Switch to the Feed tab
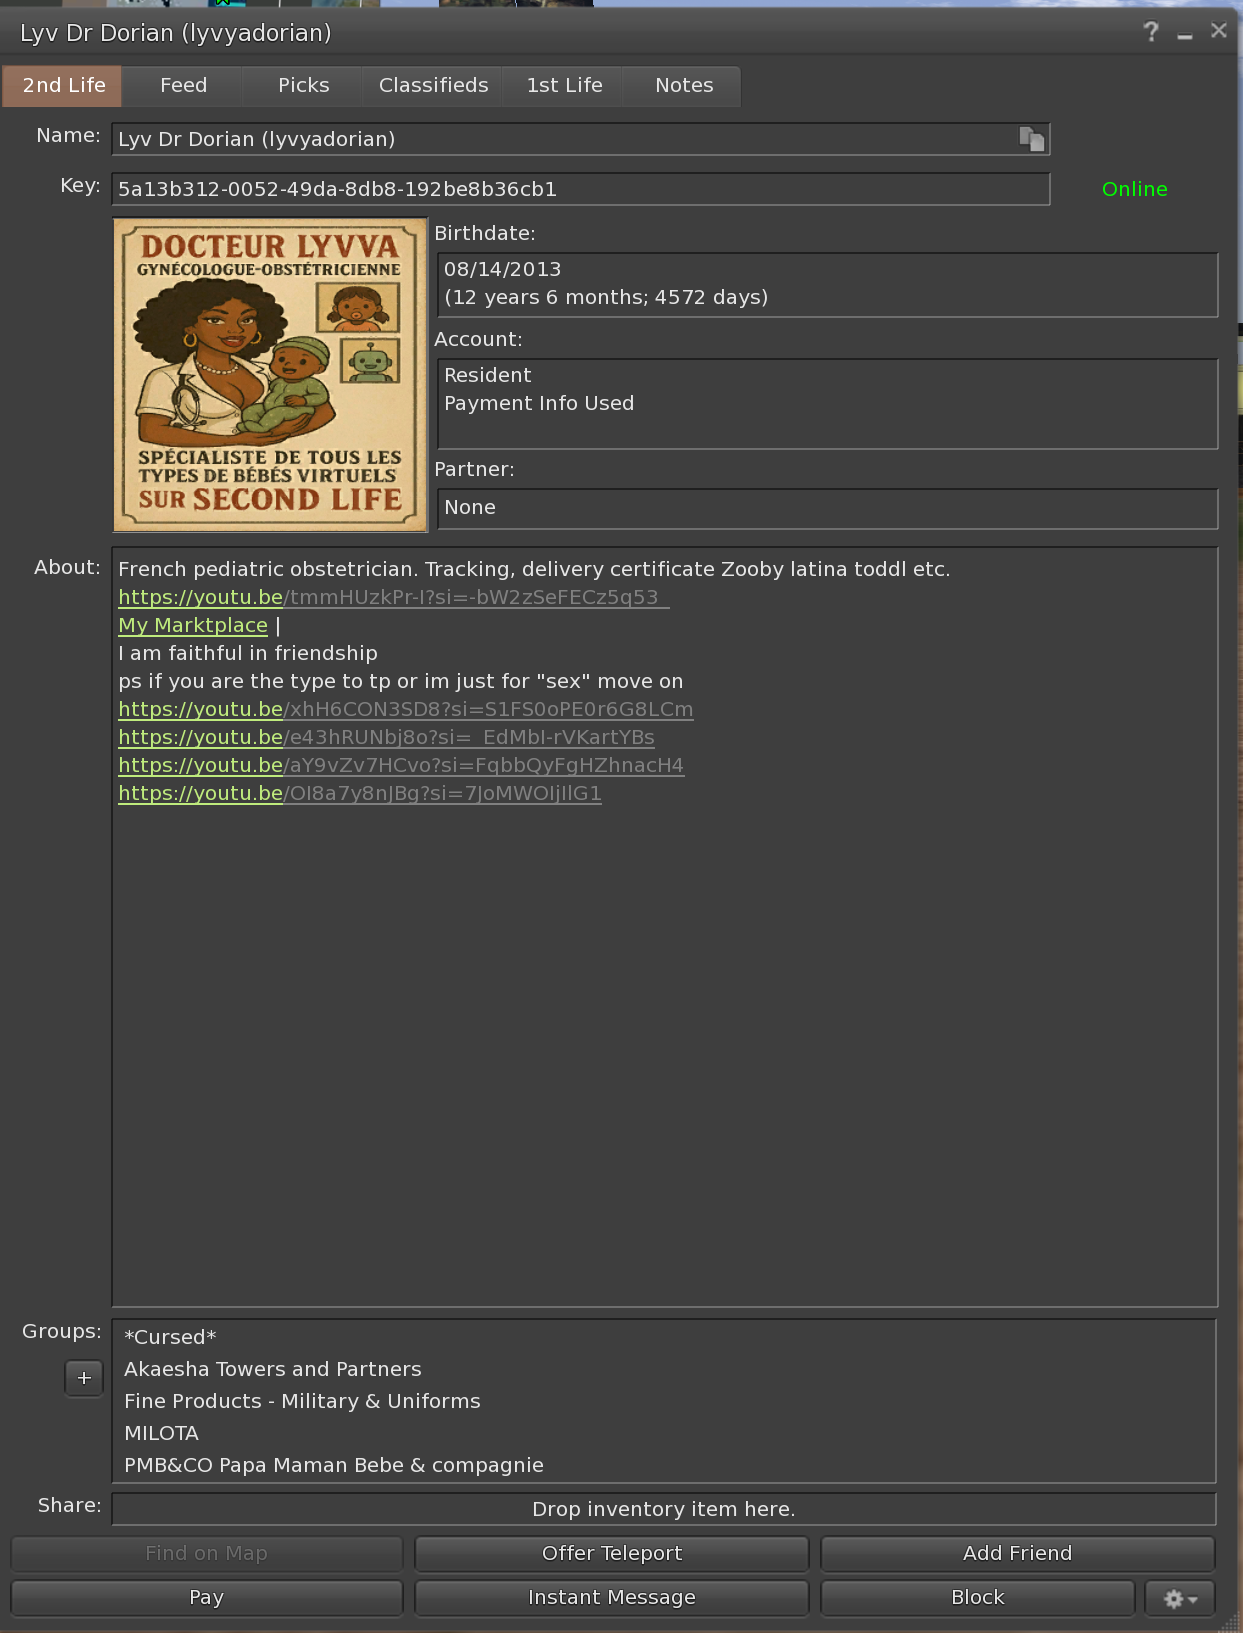Image resolution: width=1243 pixels, height=1633 pixels. pyautogui.click(x=183, y=86)
